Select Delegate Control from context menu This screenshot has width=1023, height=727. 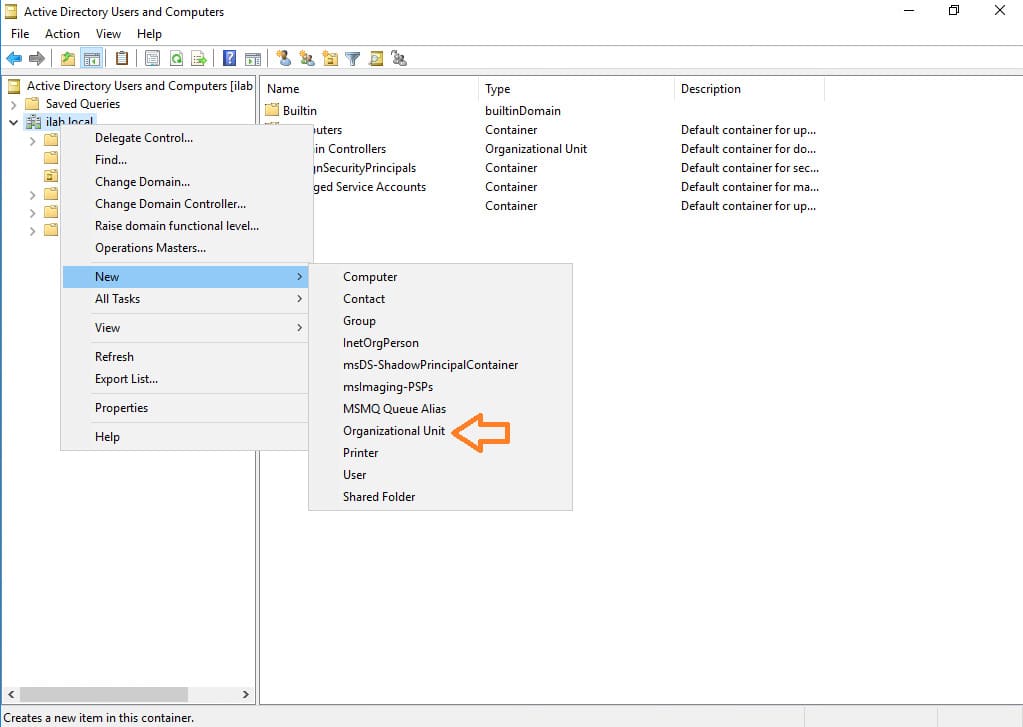144,138
